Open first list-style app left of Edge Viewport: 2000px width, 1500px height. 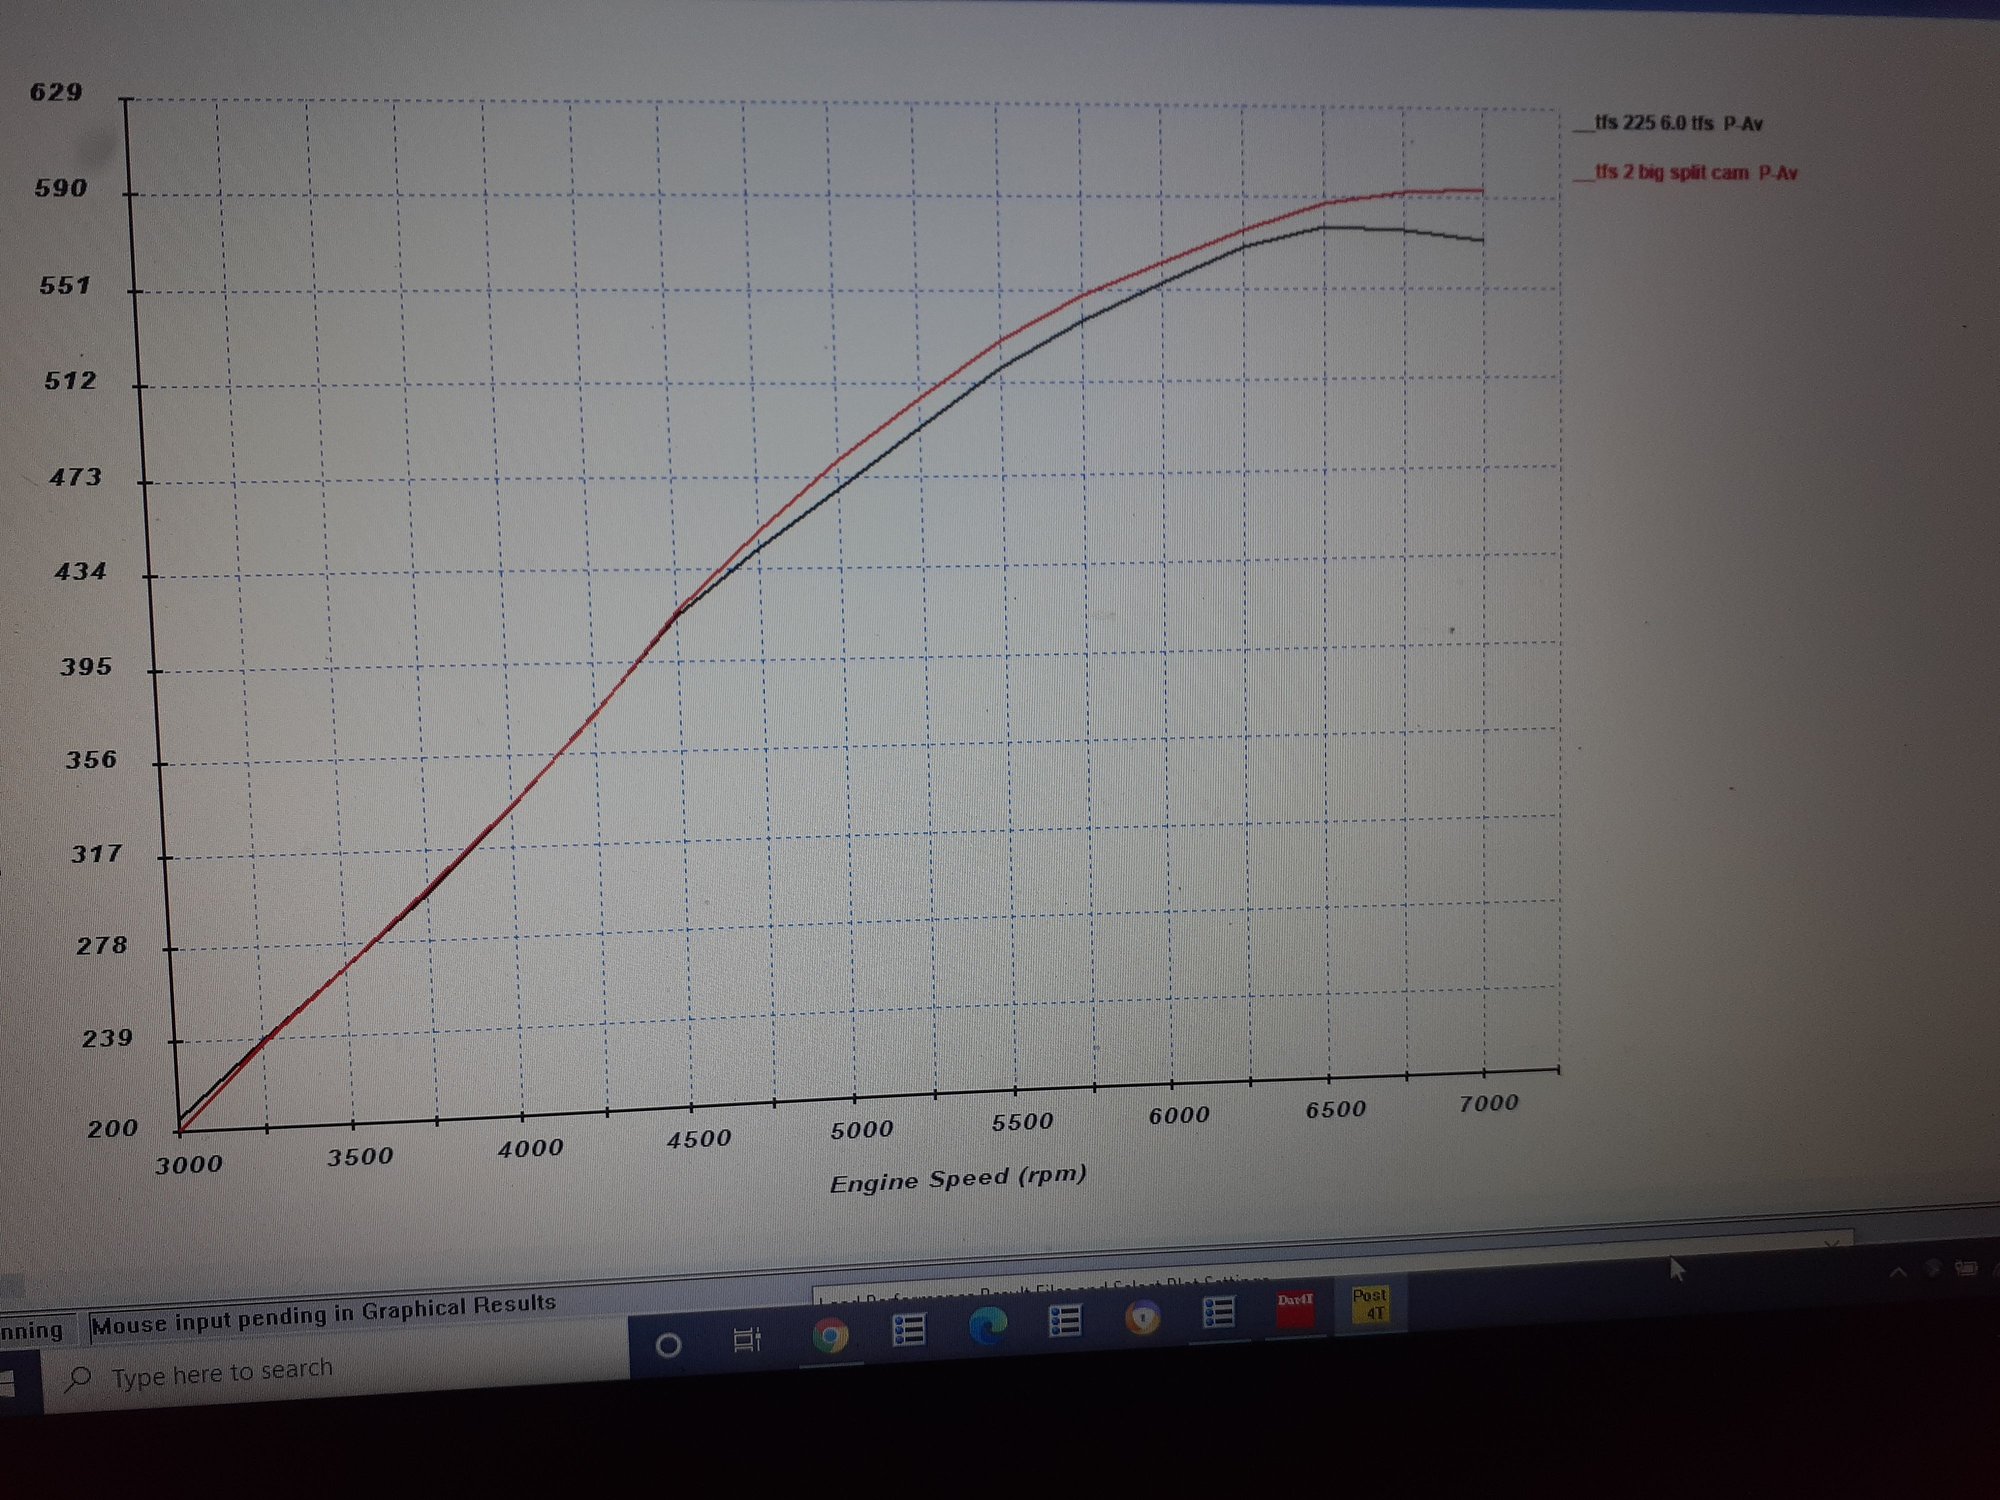(908, 1330)
